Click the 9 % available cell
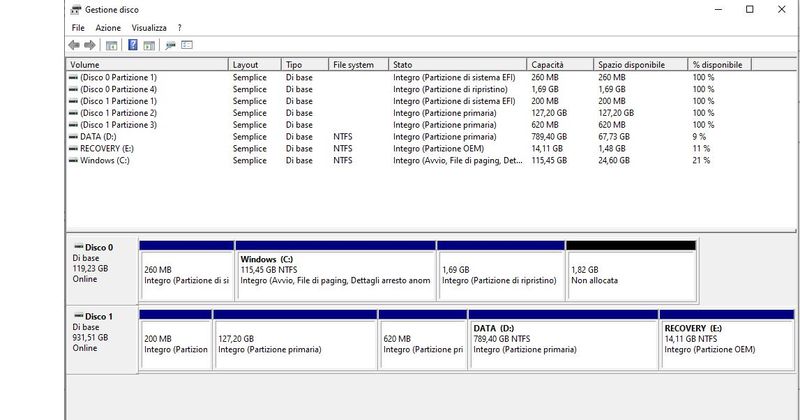Image resolution: width=800 pixels, height=420 pixels. pos(699,137)
